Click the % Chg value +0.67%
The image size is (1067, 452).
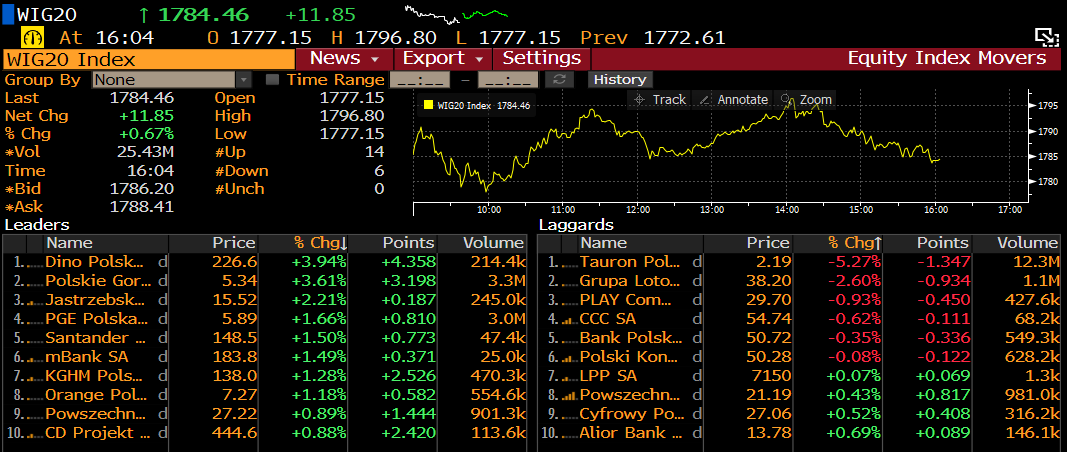(x=146, y=133)
